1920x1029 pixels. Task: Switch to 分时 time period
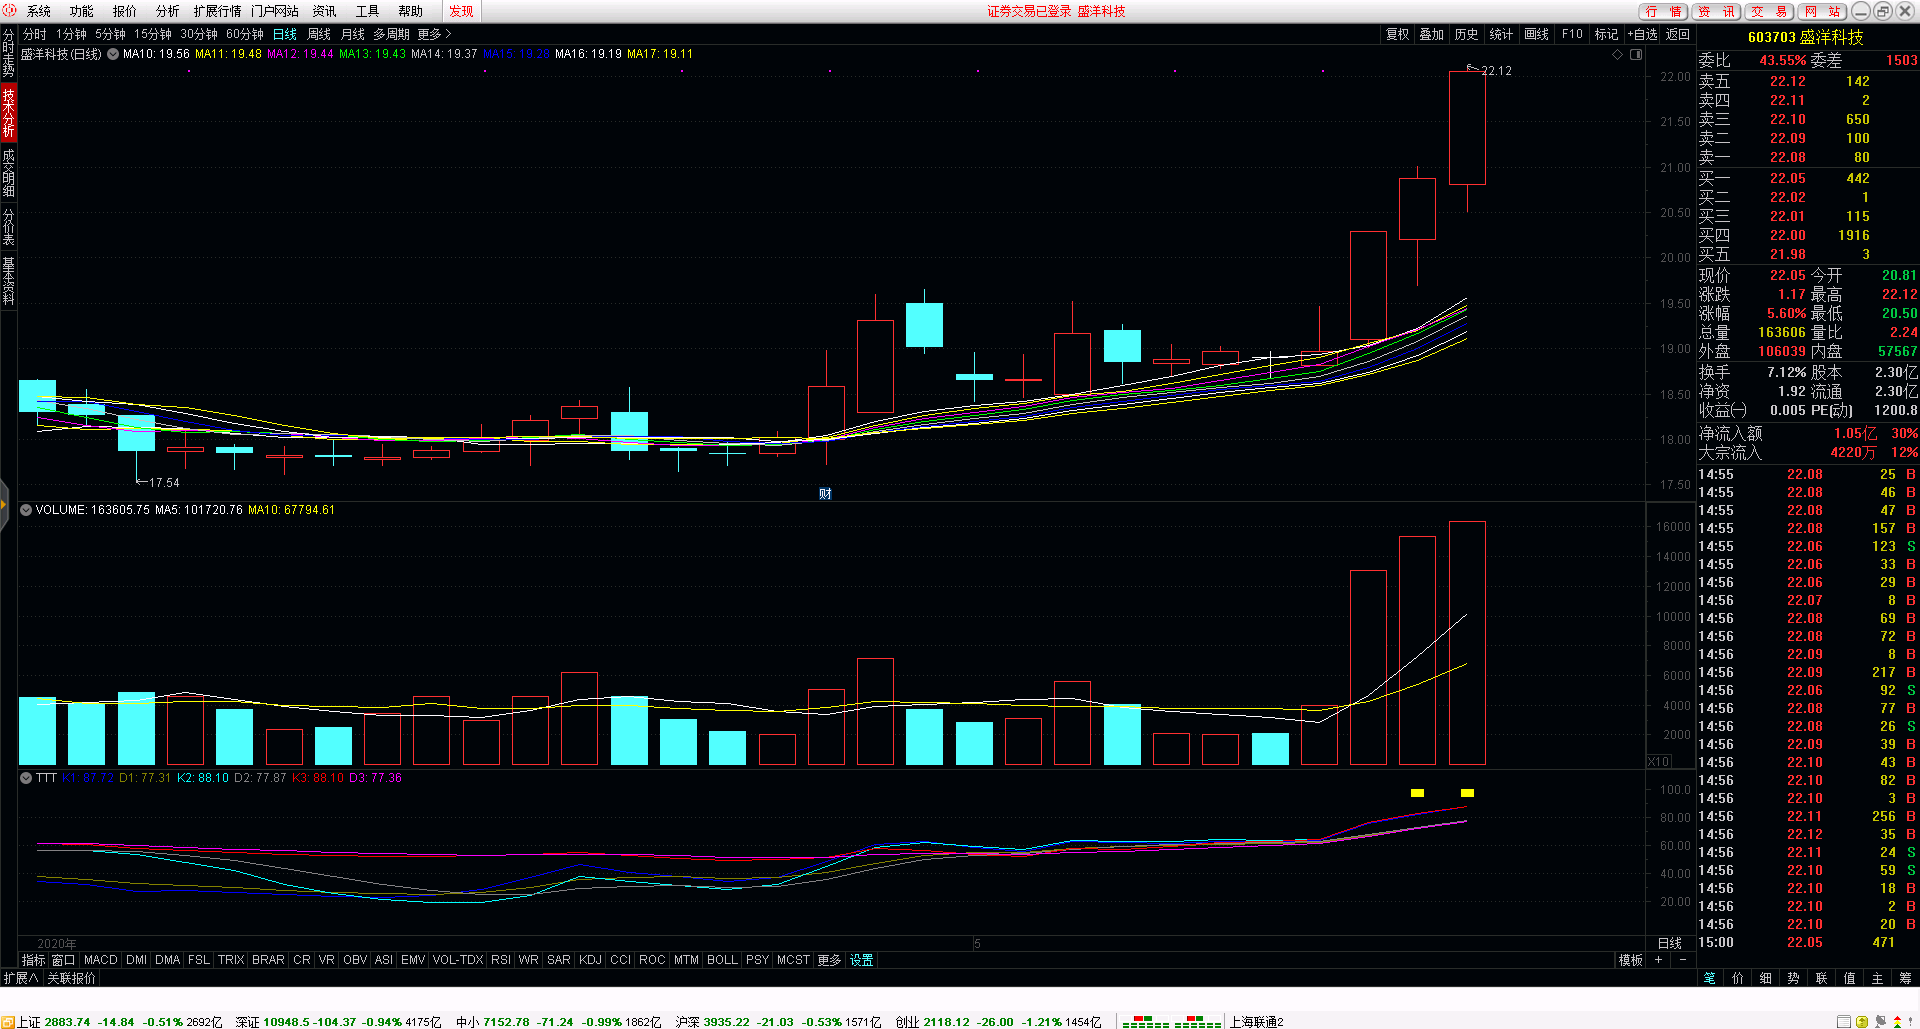coord(35,34)
